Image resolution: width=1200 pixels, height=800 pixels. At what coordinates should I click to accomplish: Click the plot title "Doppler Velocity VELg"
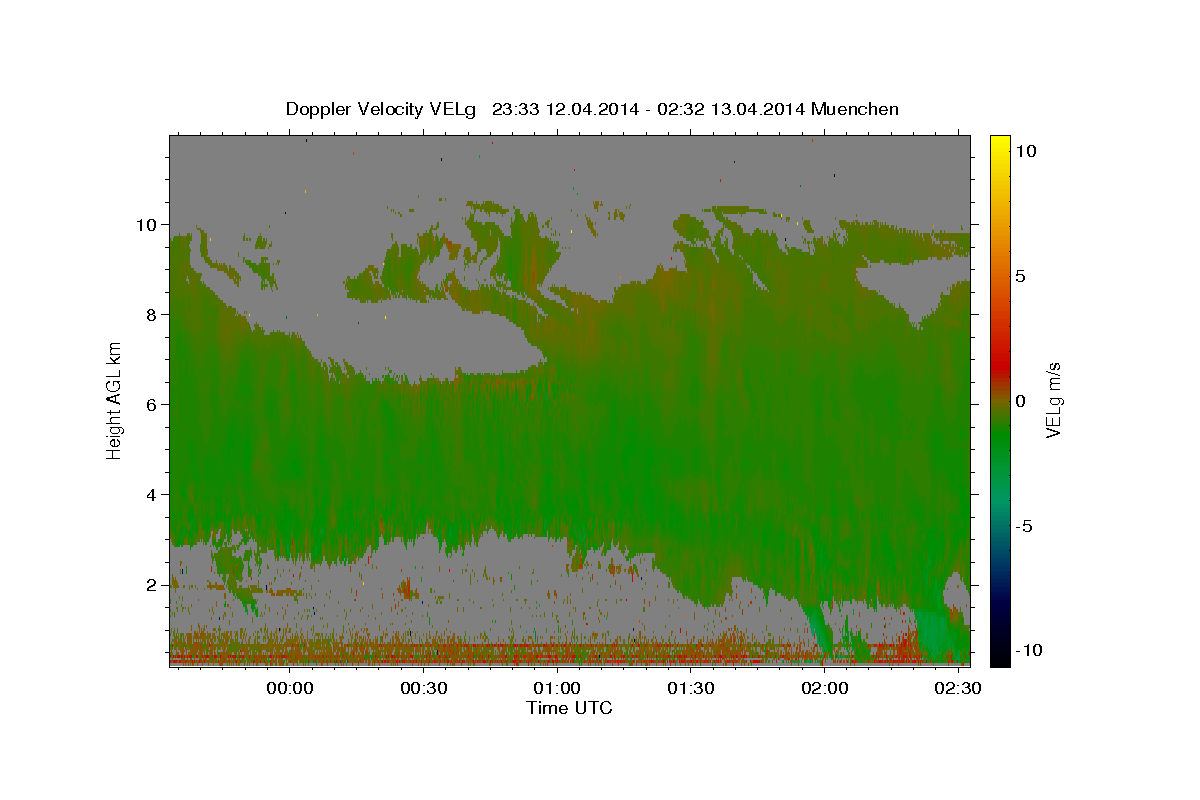tap(382, 109)
